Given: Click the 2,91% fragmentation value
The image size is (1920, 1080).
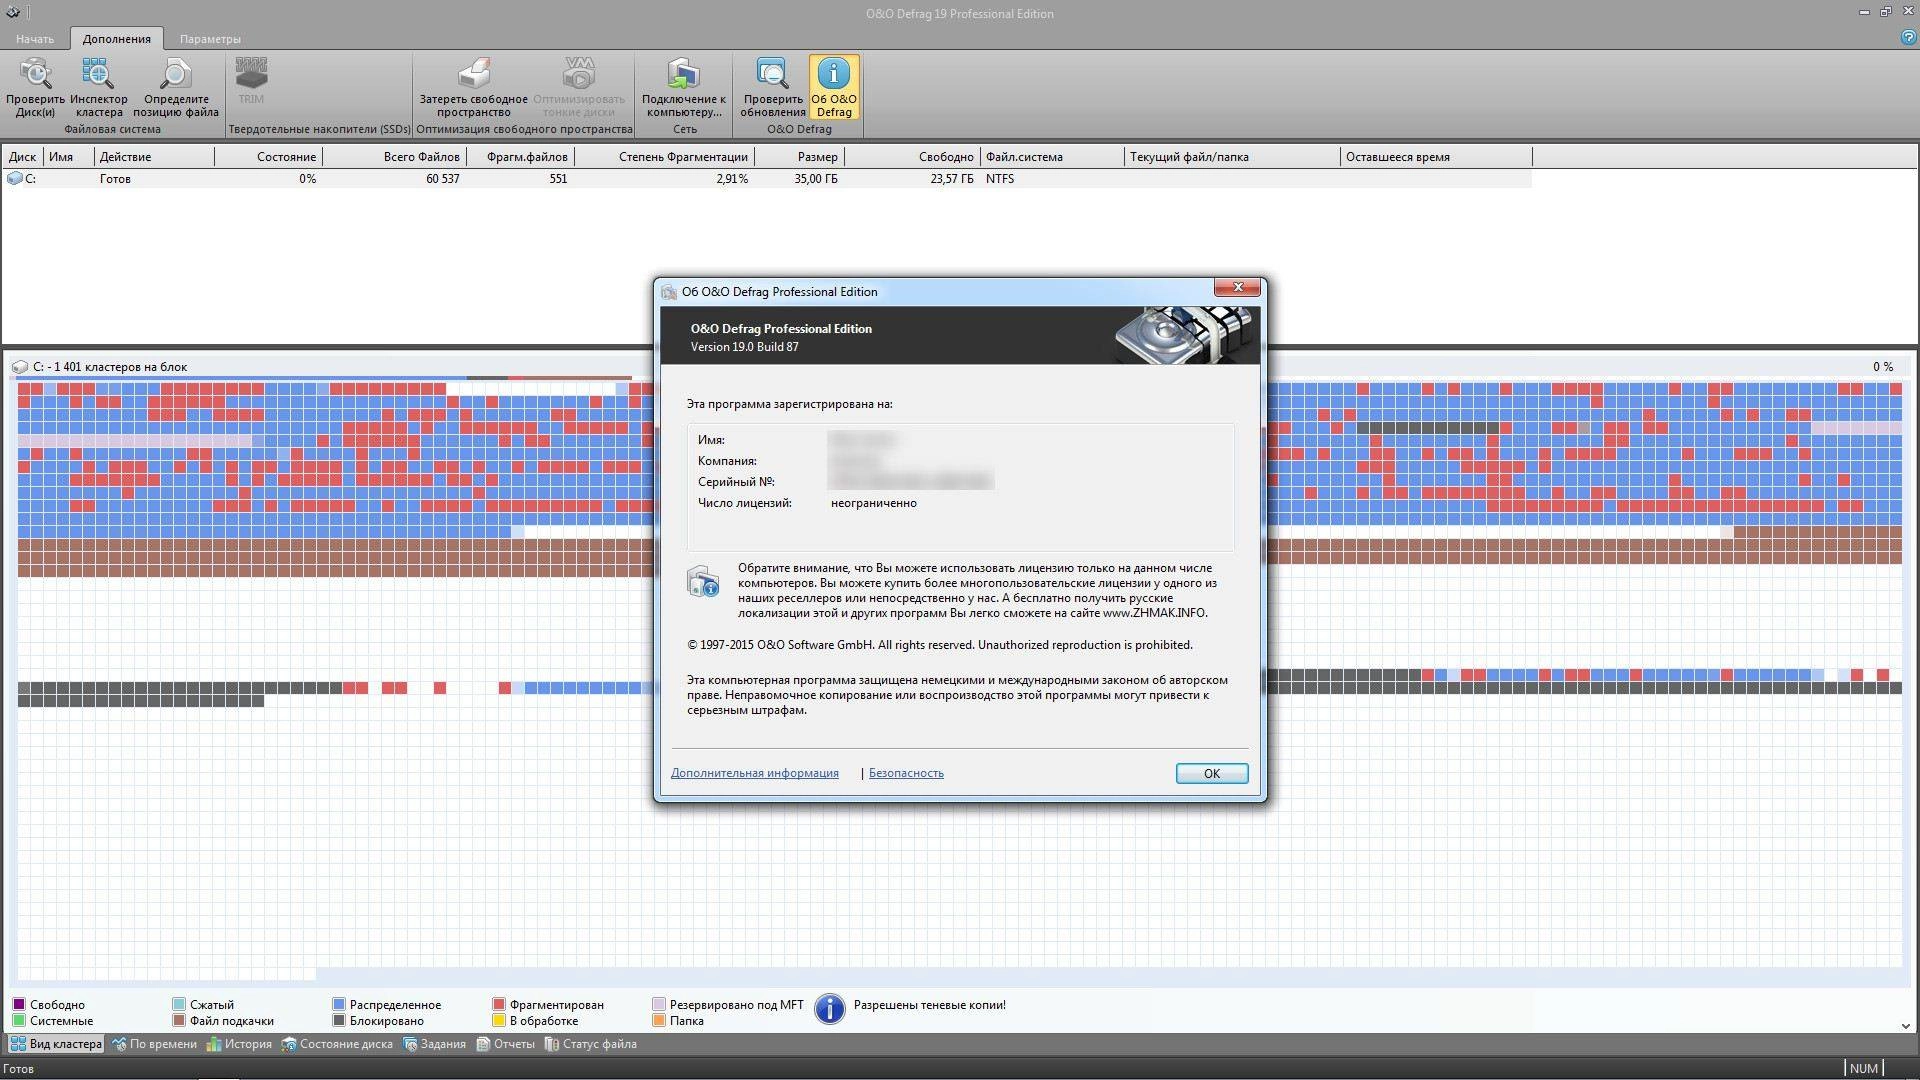Looking at the screenshot, I should (732, 179).
